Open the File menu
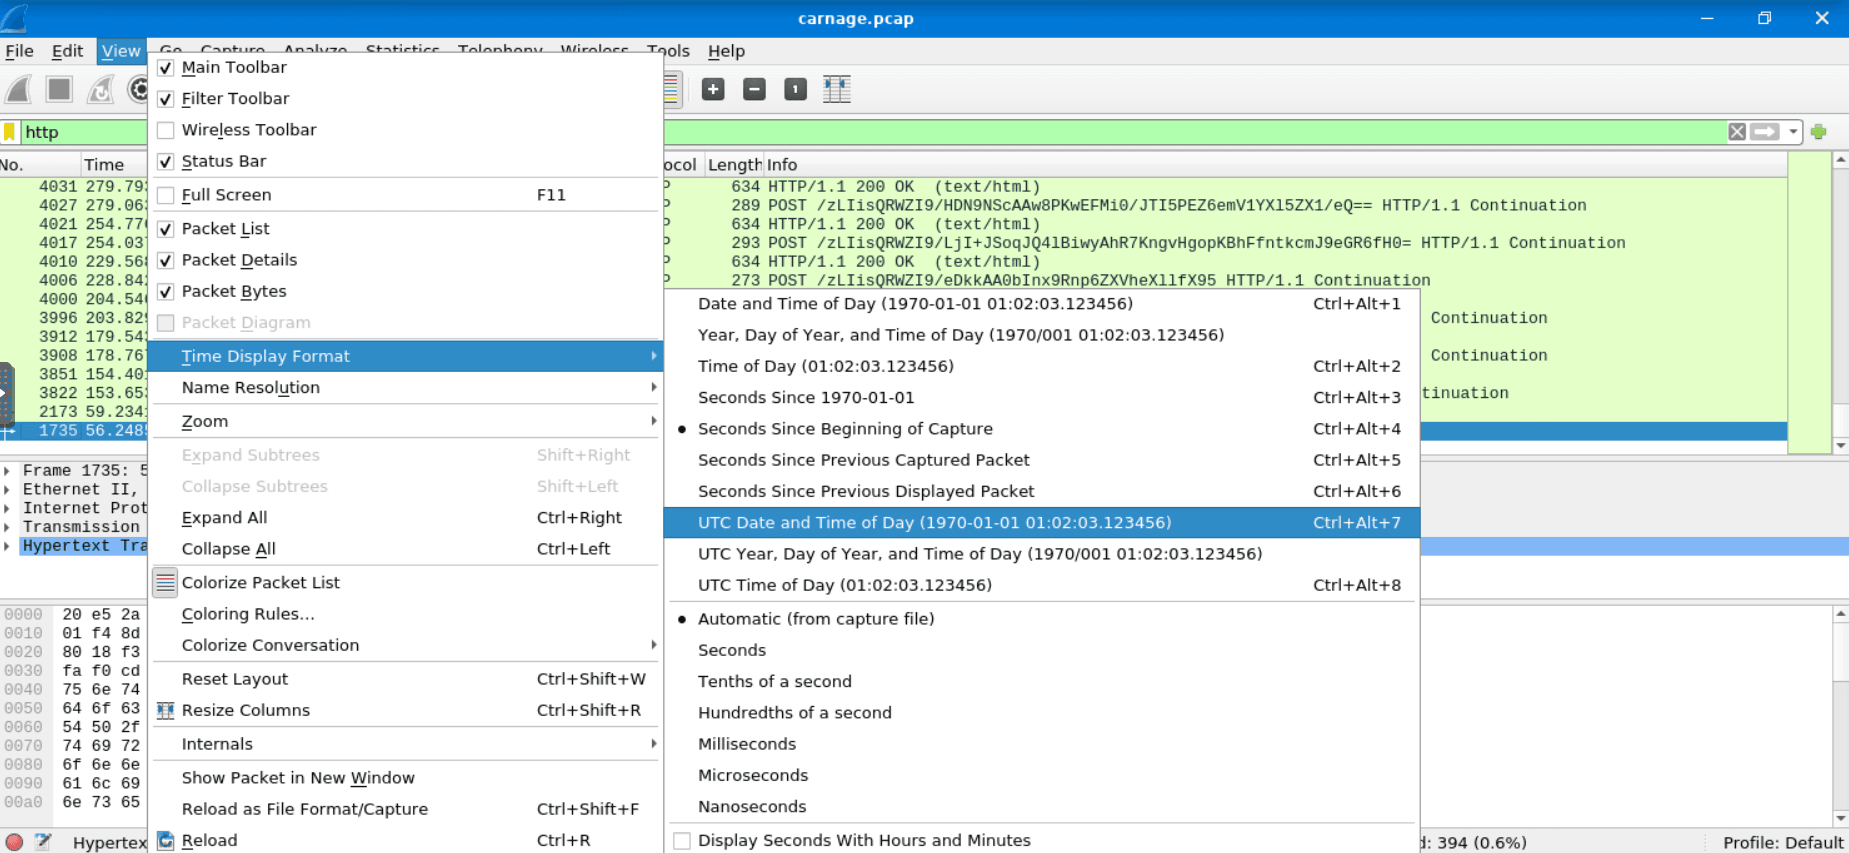 tap(19, 51)
